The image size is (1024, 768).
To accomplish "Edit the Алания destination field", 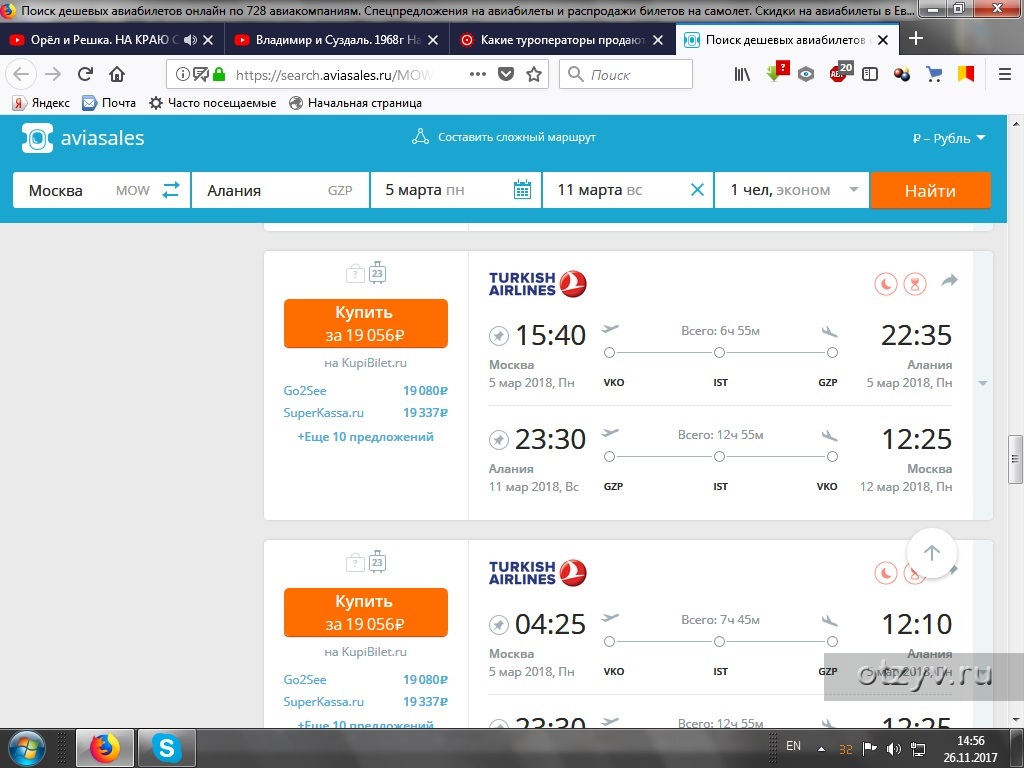I will (280, 191).
